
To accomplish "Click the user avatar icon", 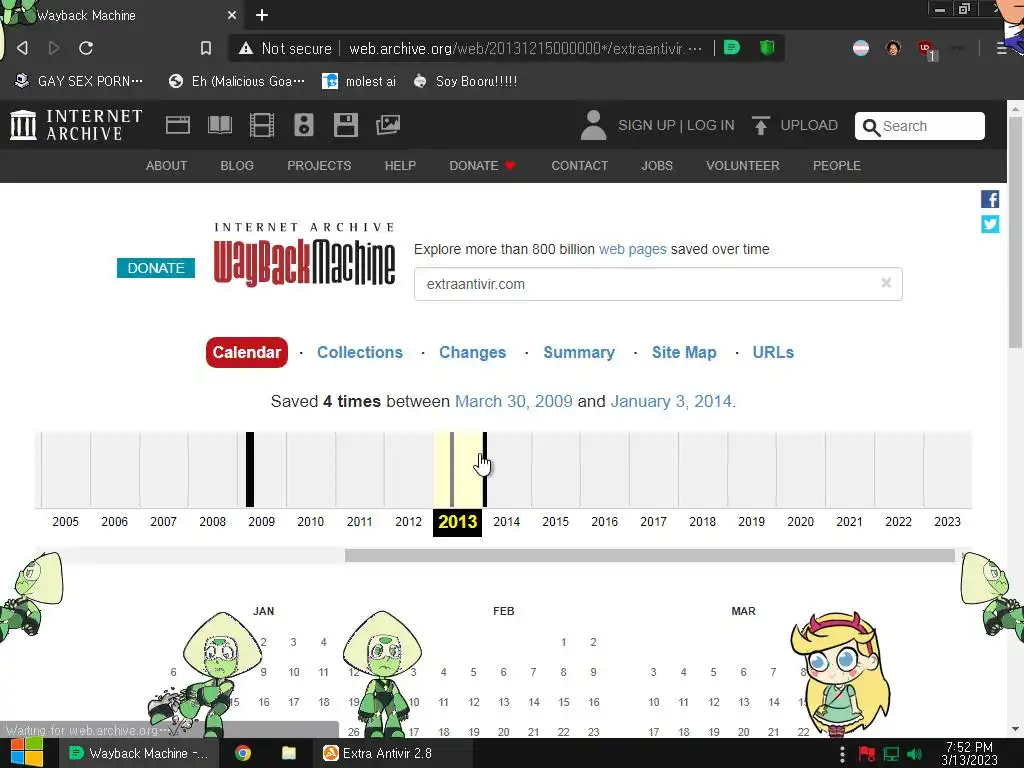I will (593, 125).
